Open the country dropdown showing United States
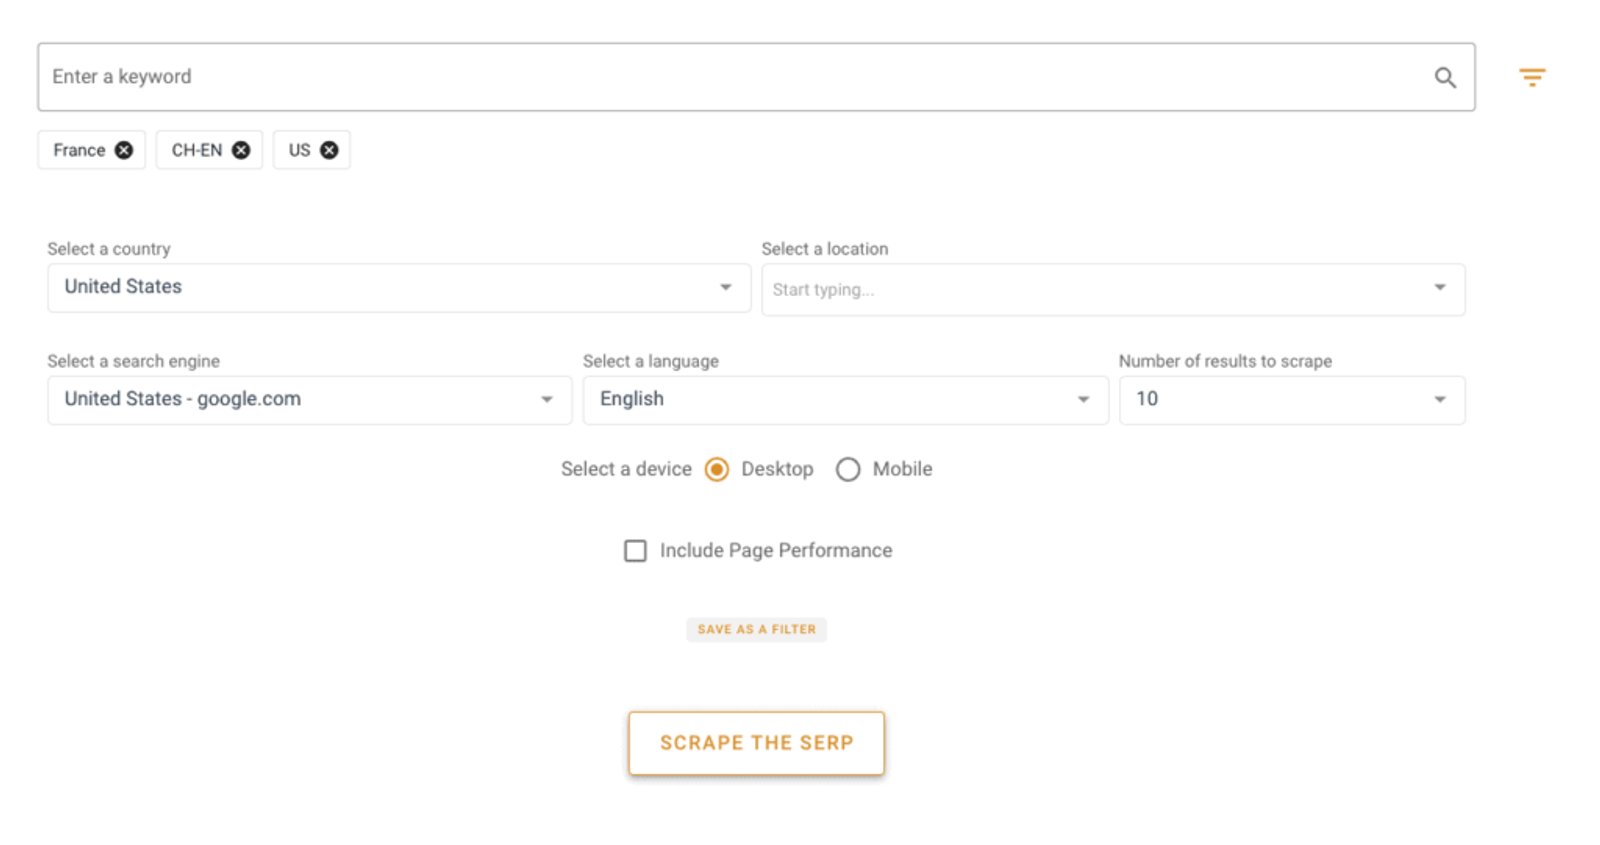 398,288
